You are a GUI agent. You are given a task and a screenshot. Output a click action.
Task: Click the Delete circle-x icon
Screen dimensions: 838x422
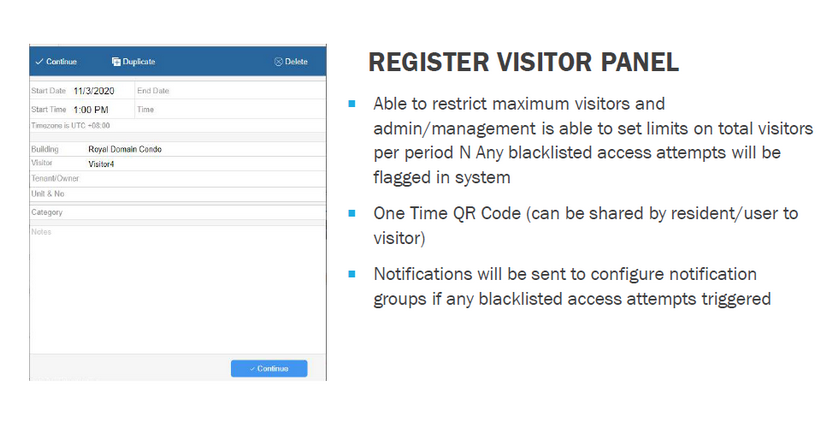coord(278,62)
